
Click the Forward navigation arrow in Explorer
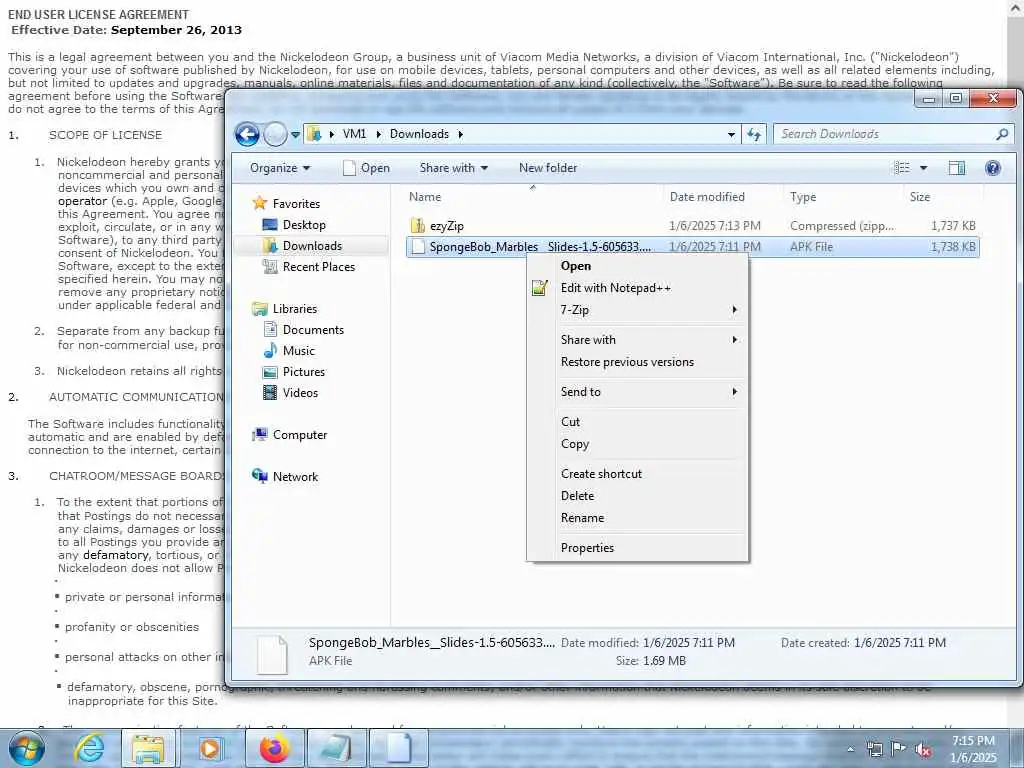coord(275,135)
